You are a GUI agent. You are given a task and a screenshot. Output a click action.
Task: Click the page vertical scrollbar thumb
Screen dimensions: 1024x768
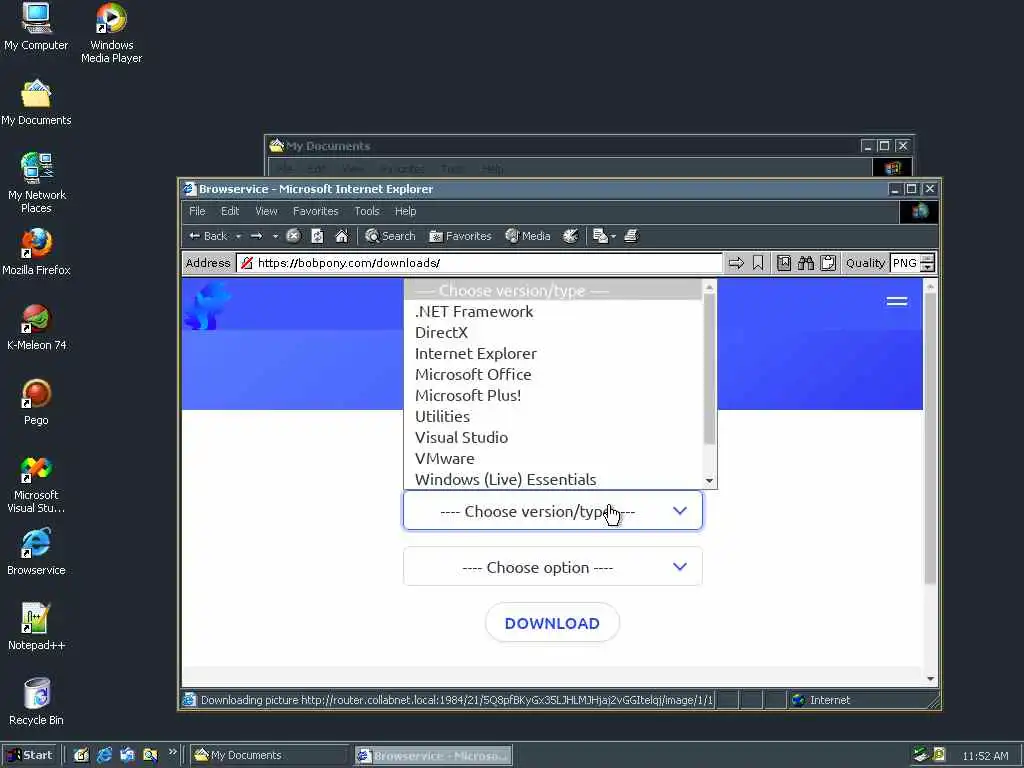click(930, 438)
